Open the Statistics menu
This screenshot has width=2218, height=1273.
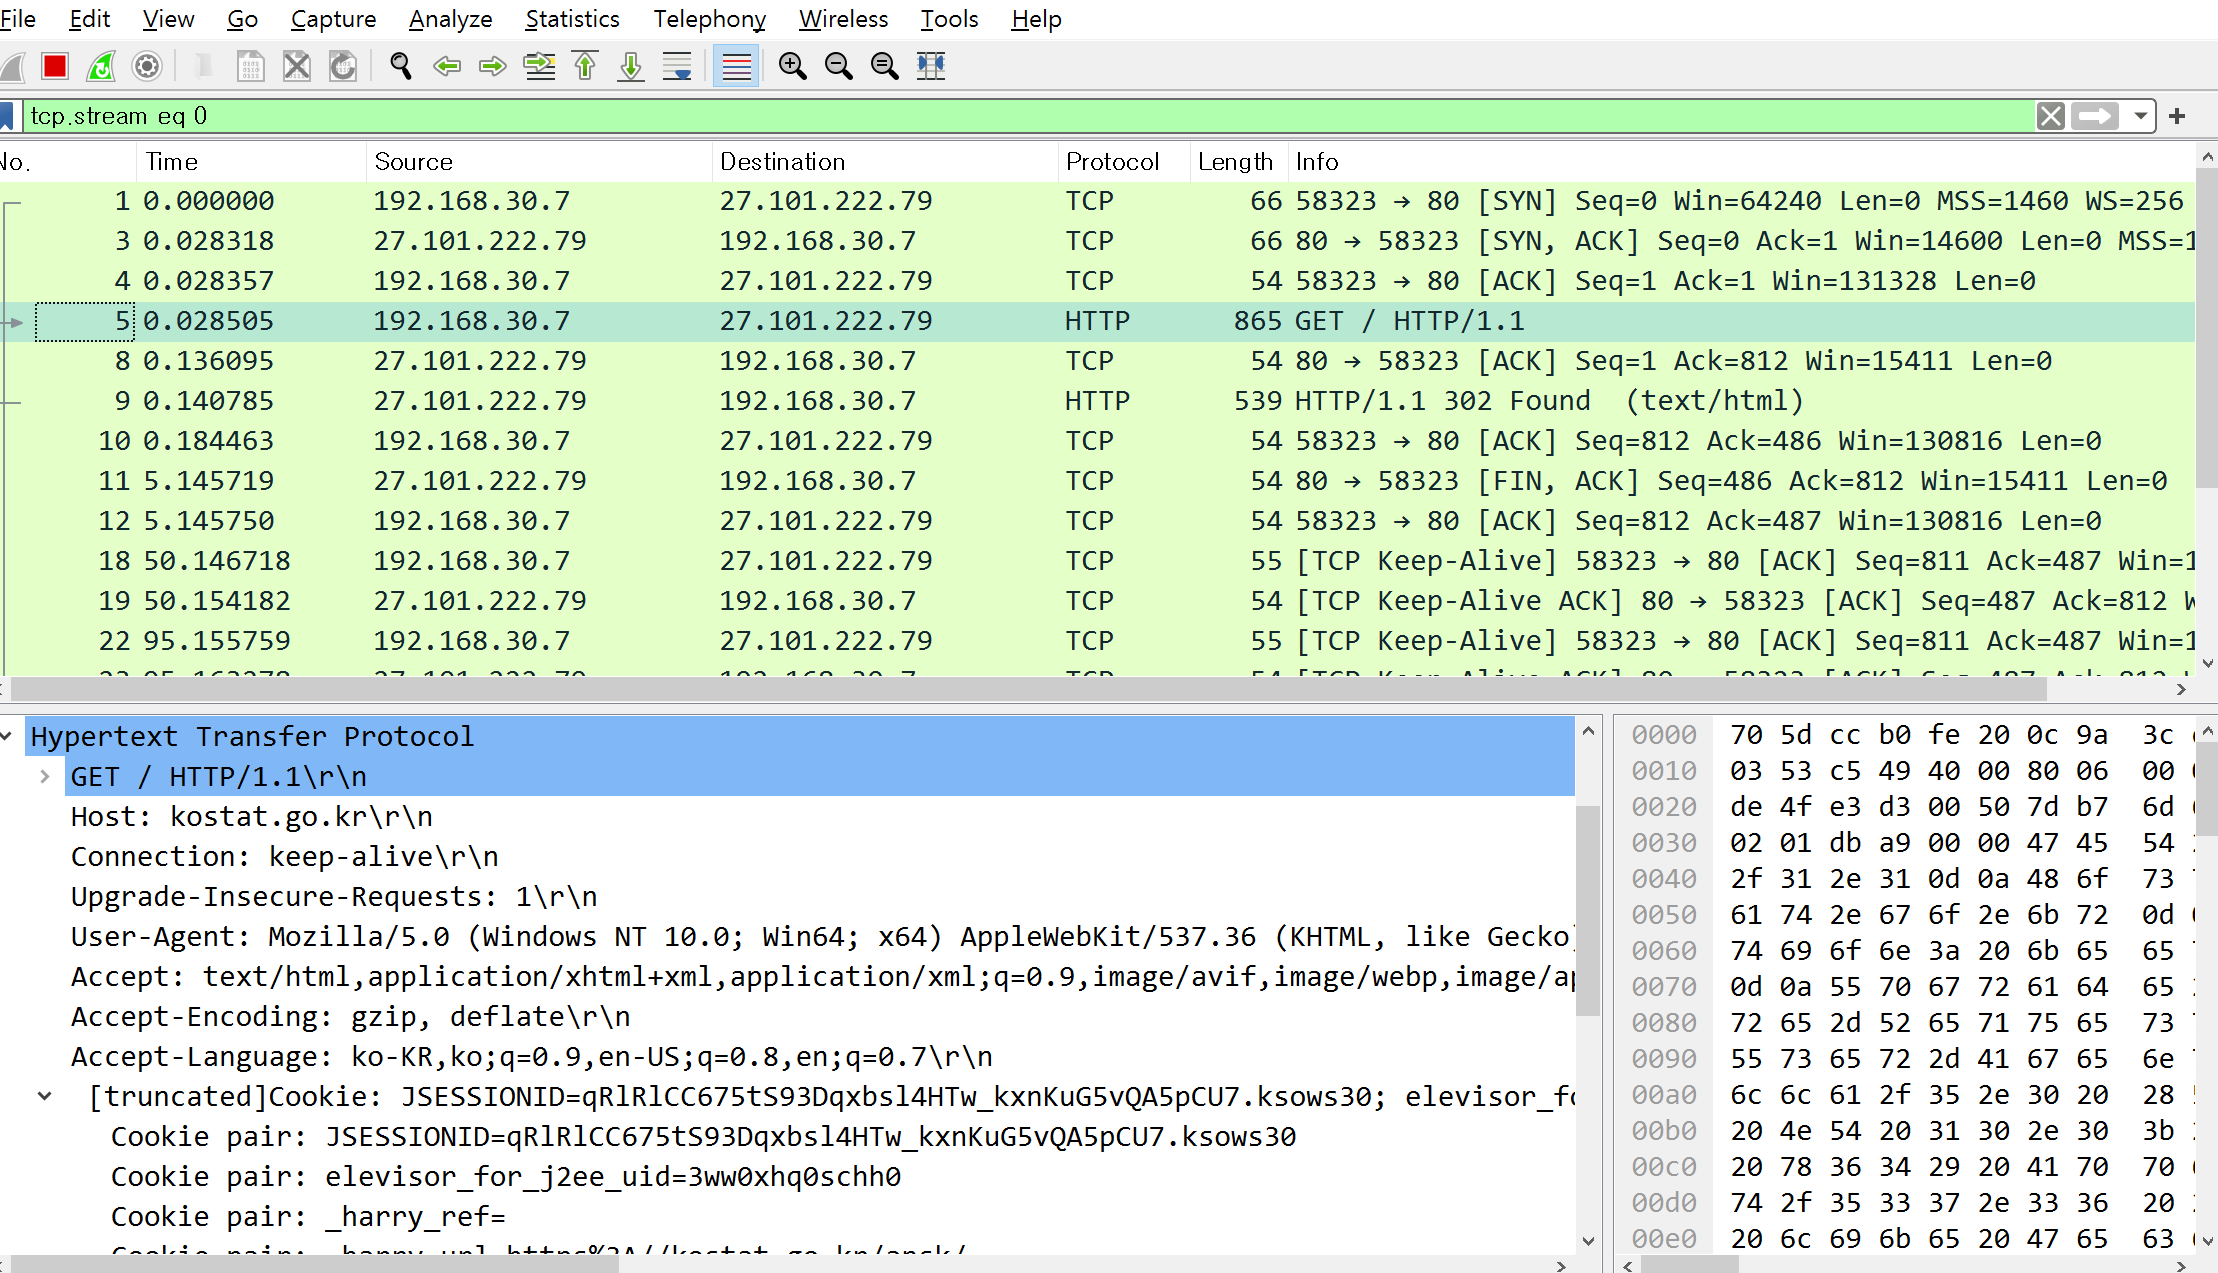pyautogui.click(x=572, y=19)
